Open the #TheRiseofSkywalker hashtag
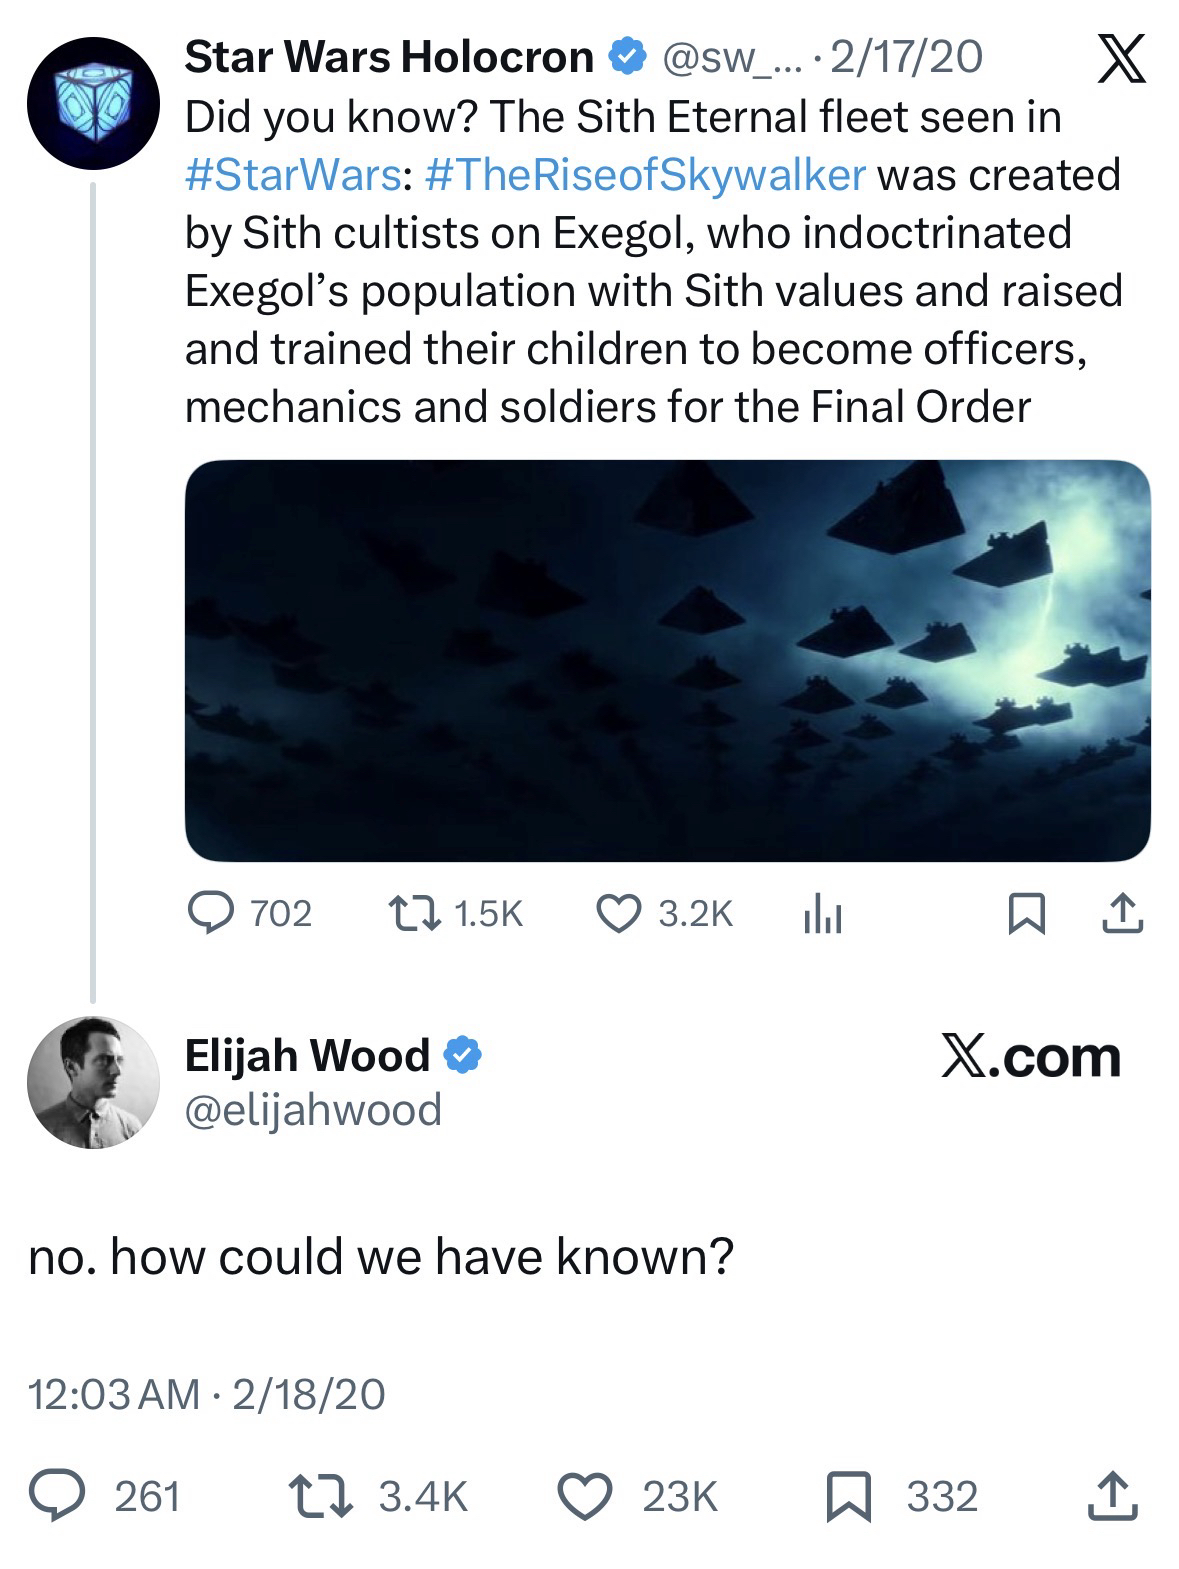Screen dimensions: 1179x1569 pos(645,175)
